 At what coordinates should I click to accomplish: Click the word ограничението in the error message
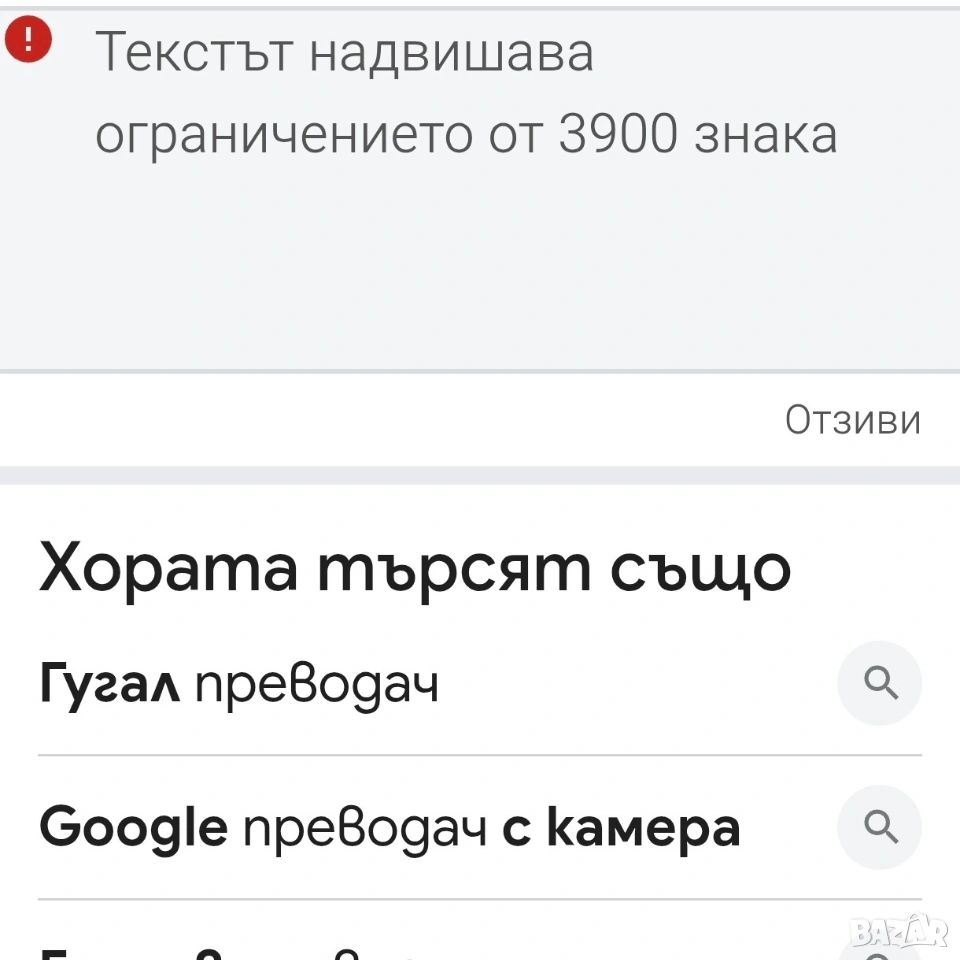coord(285,136)
